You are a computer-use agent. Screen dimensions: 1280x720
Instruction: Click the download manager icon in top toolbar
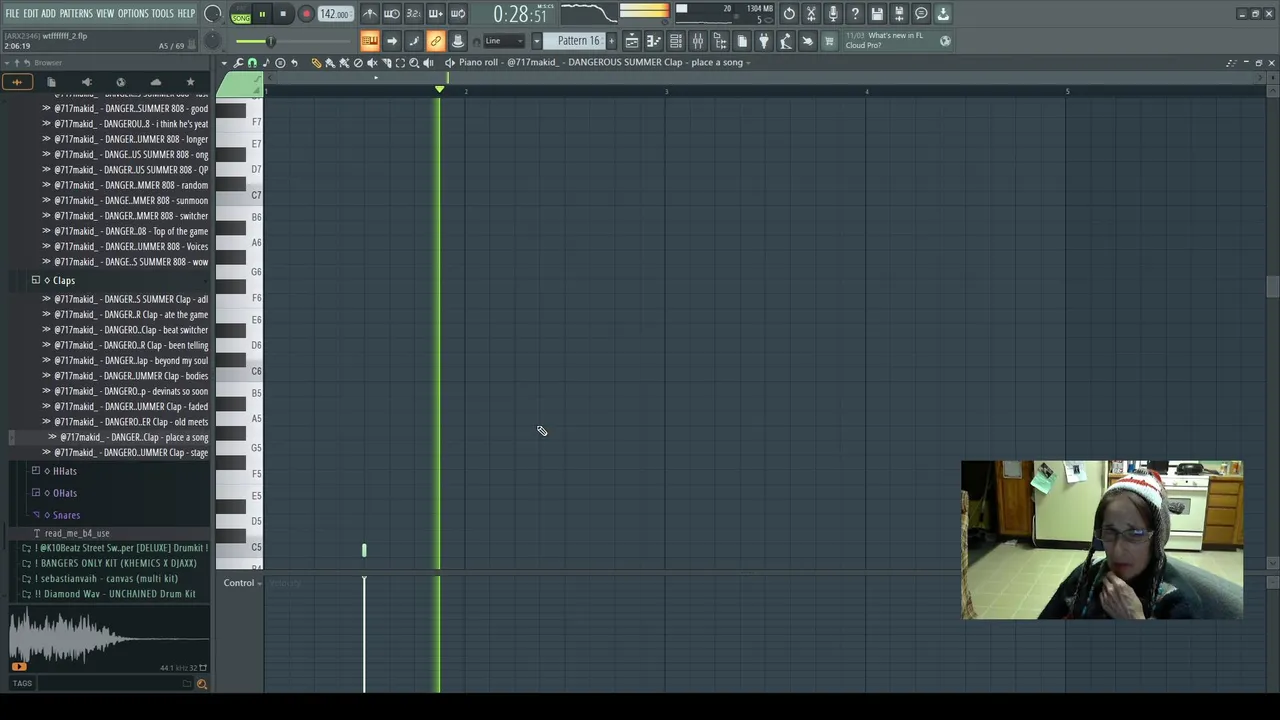pos(943,14)
